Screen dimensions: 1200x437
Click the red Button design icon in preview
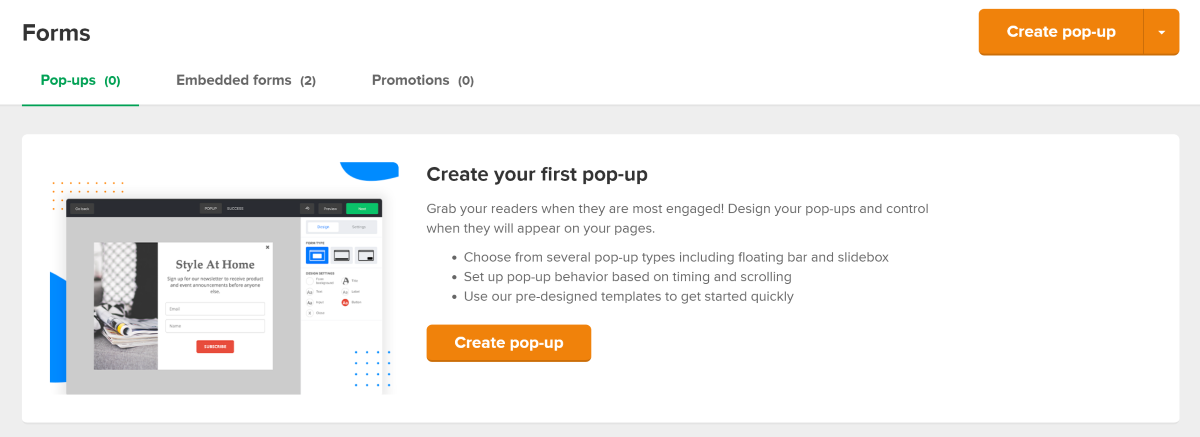click(345, 302)
